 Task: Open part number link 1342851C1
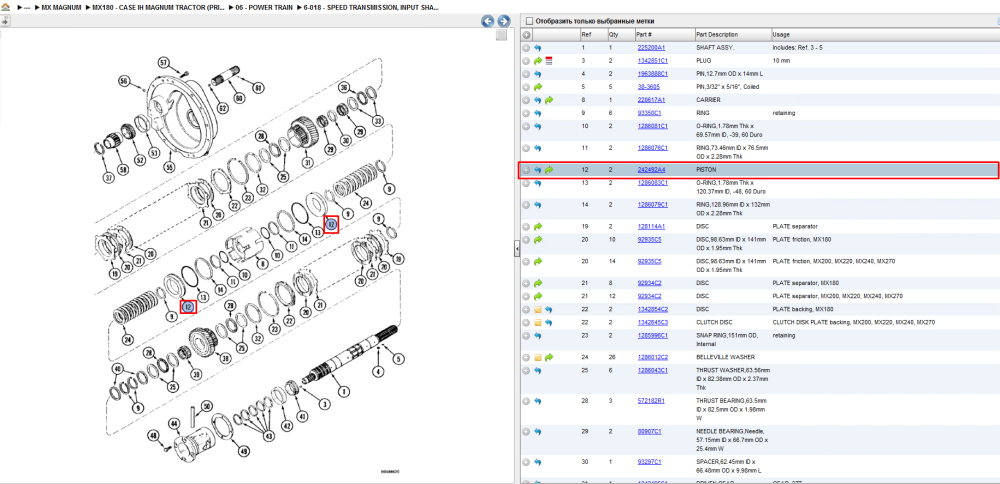[x=651, y=61]
